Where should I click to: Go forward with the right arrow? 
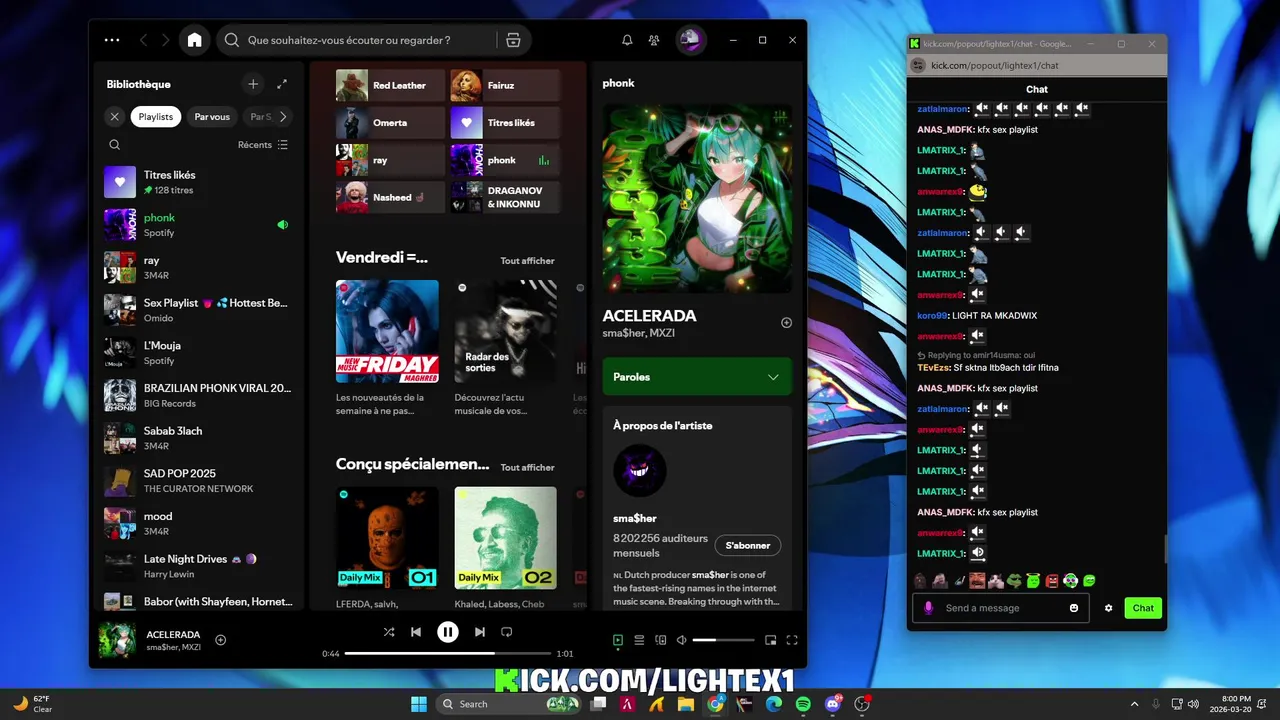pyautogui.click(x=166, y=40)
